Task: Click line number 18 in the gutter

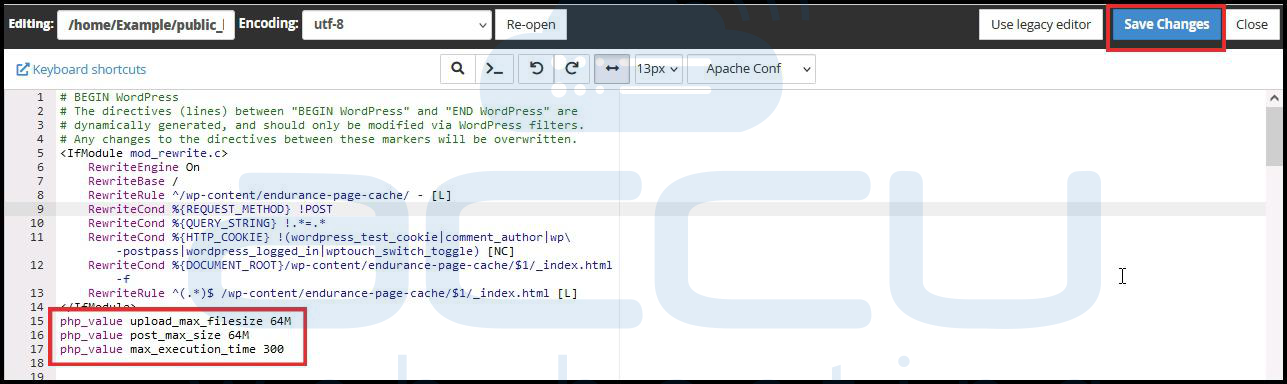Action: pos(37,363)
